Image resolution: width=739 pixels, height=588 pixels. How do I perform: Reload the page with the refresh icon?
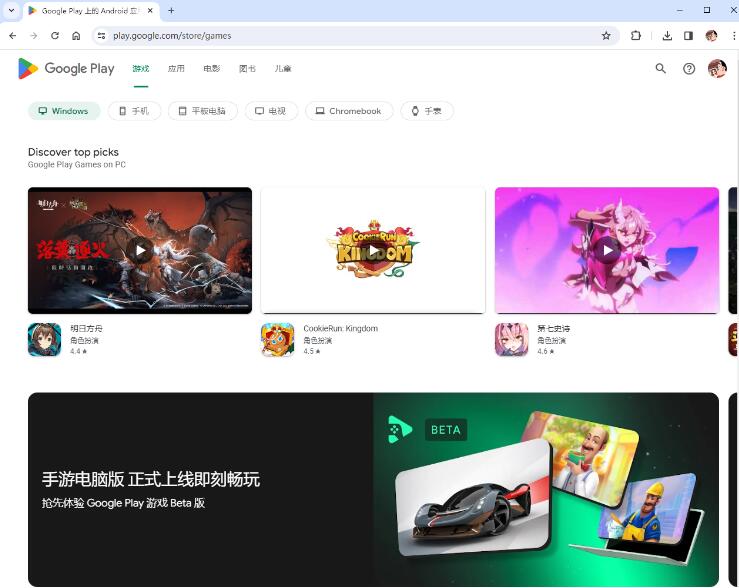coord(55,36)
